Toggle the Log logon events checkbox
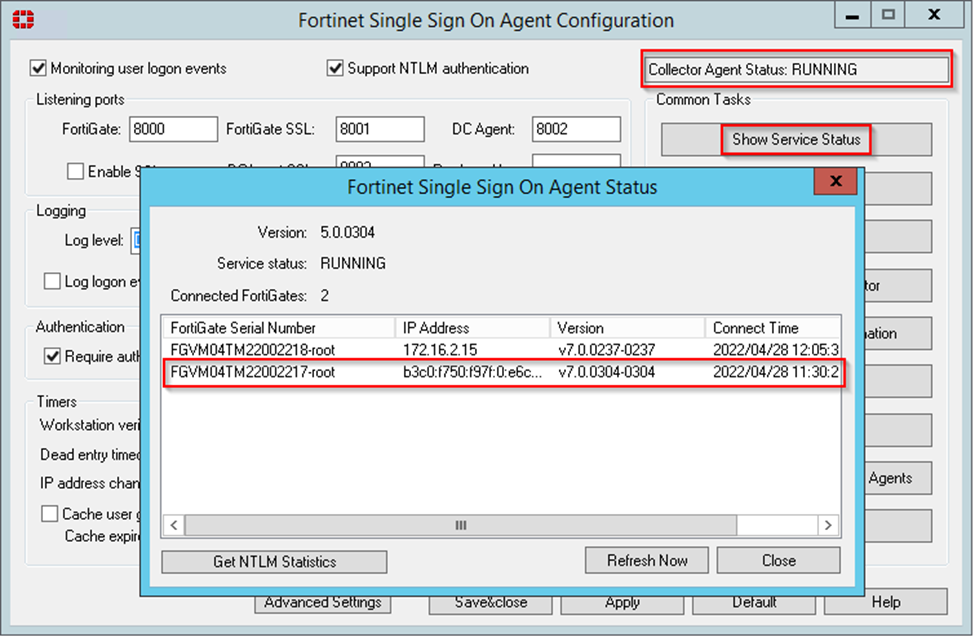The image size is (975, 637). click(52, 281)
